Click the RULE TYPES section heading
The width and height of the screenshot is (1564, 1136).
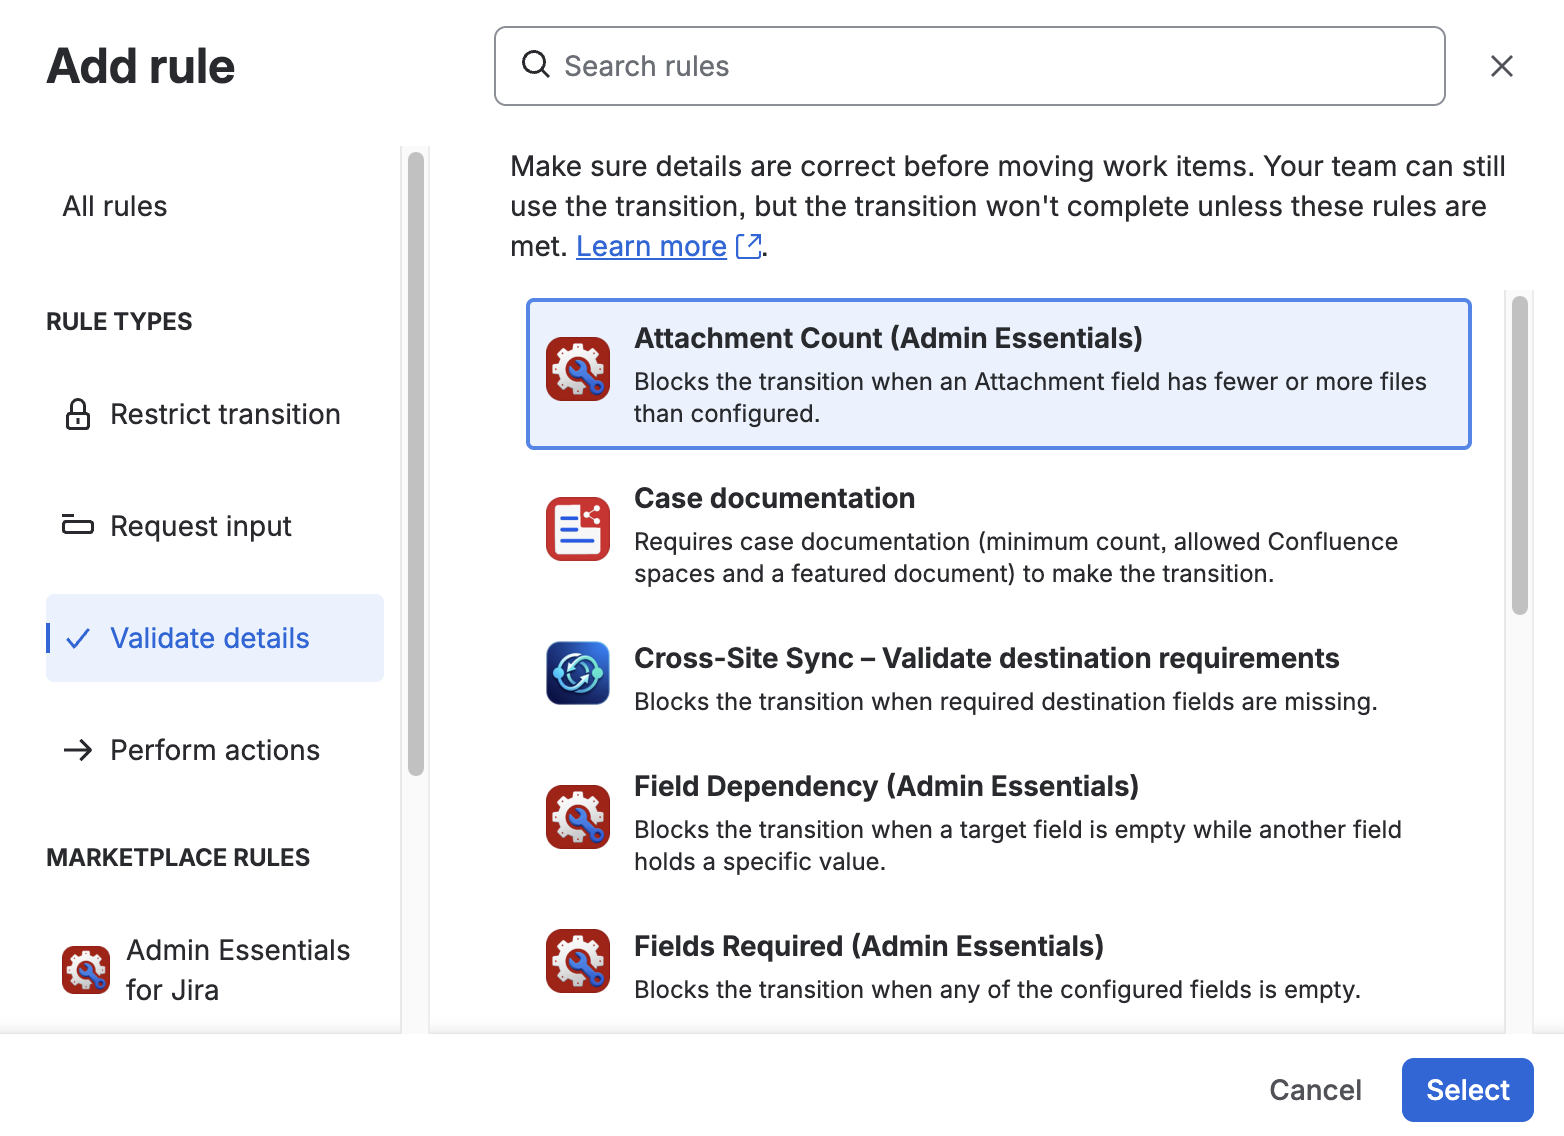point(119,321)
